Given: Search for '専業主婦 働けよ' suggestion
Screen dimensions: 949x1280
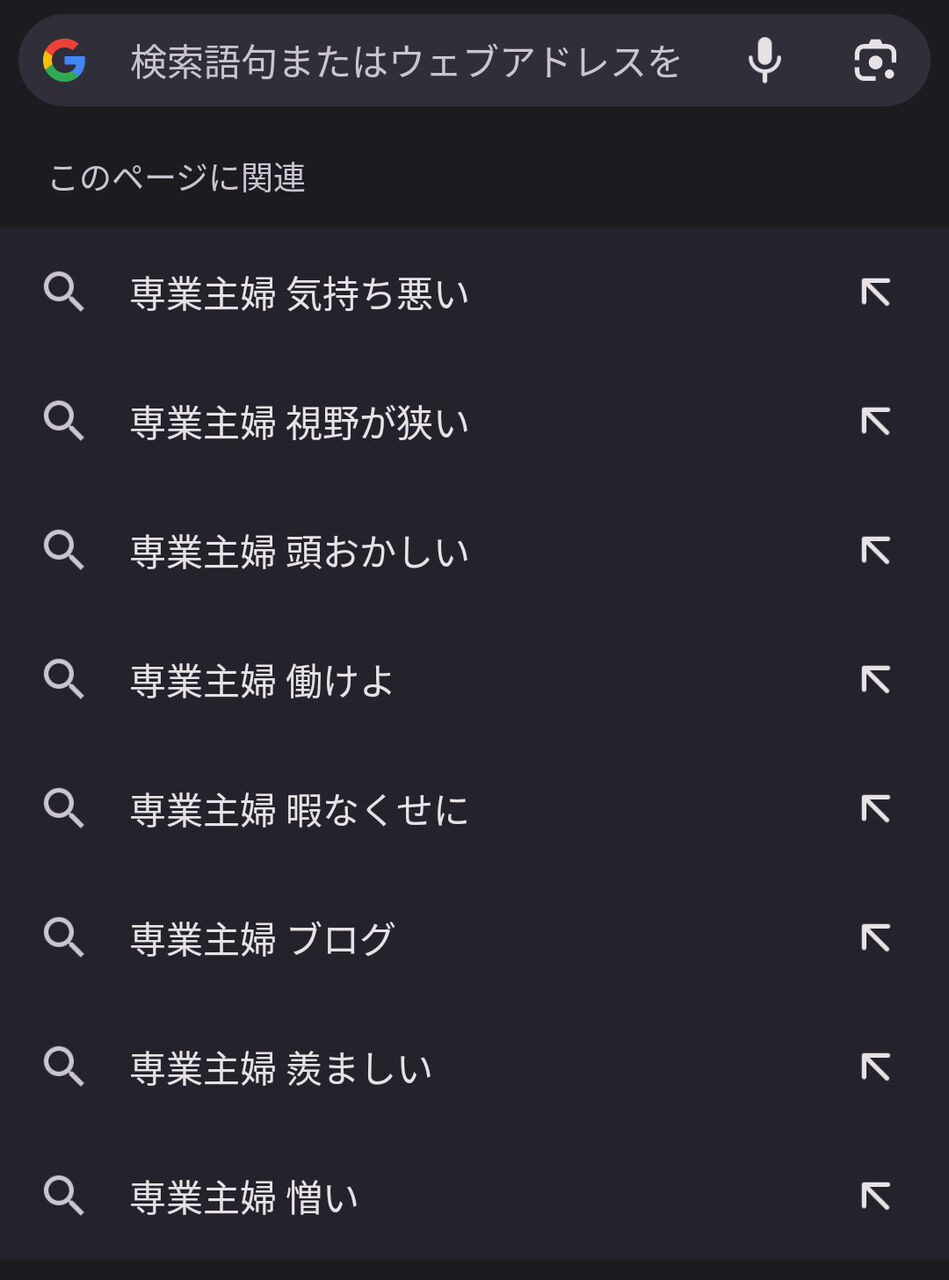Looking at the screenshot, I should (262, 681).
